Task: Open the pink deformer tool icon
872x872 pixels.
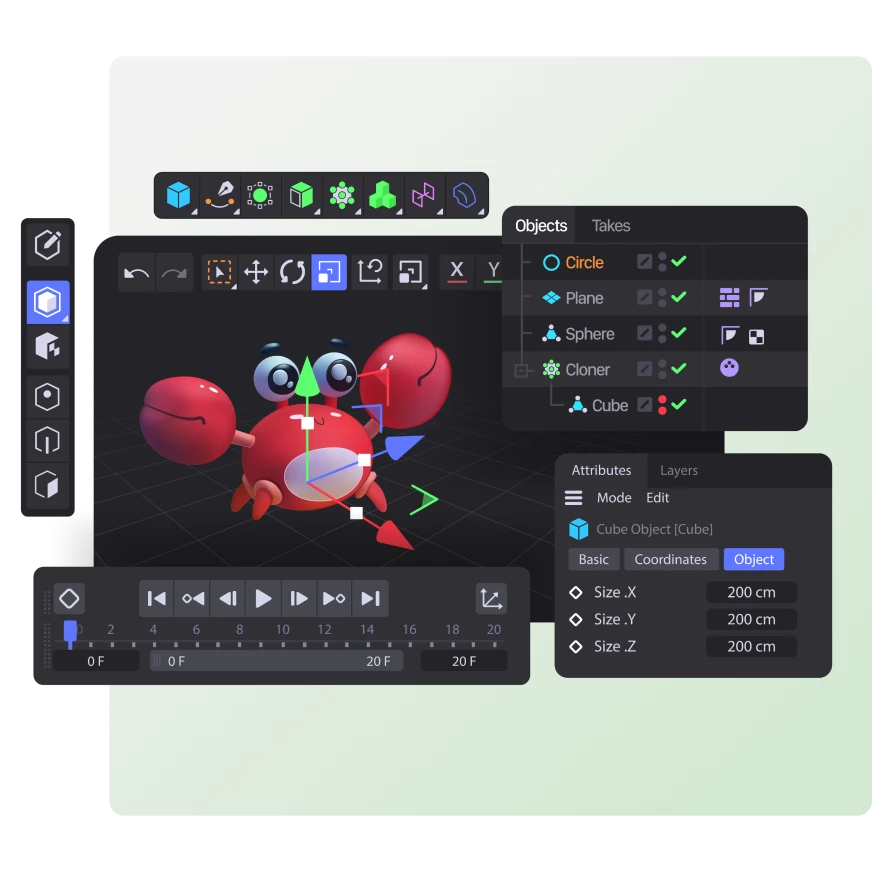Action: [x=424, y=195]
